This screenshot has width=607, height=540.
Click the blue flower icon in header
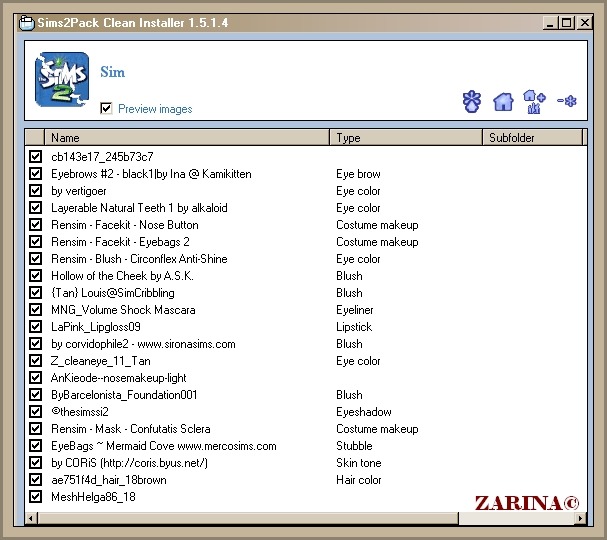point(472,102)
